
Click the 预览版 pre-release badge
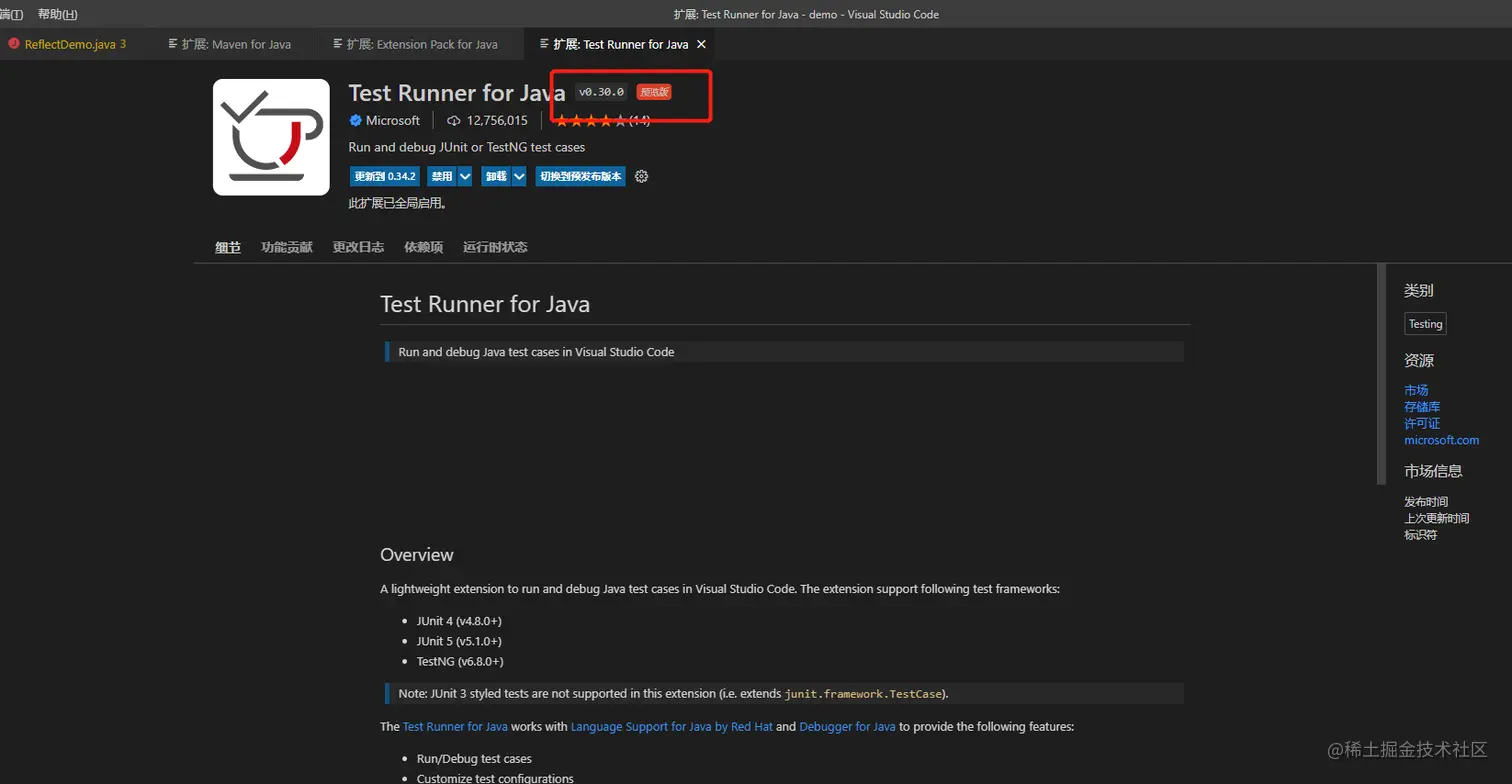point(655,92)
